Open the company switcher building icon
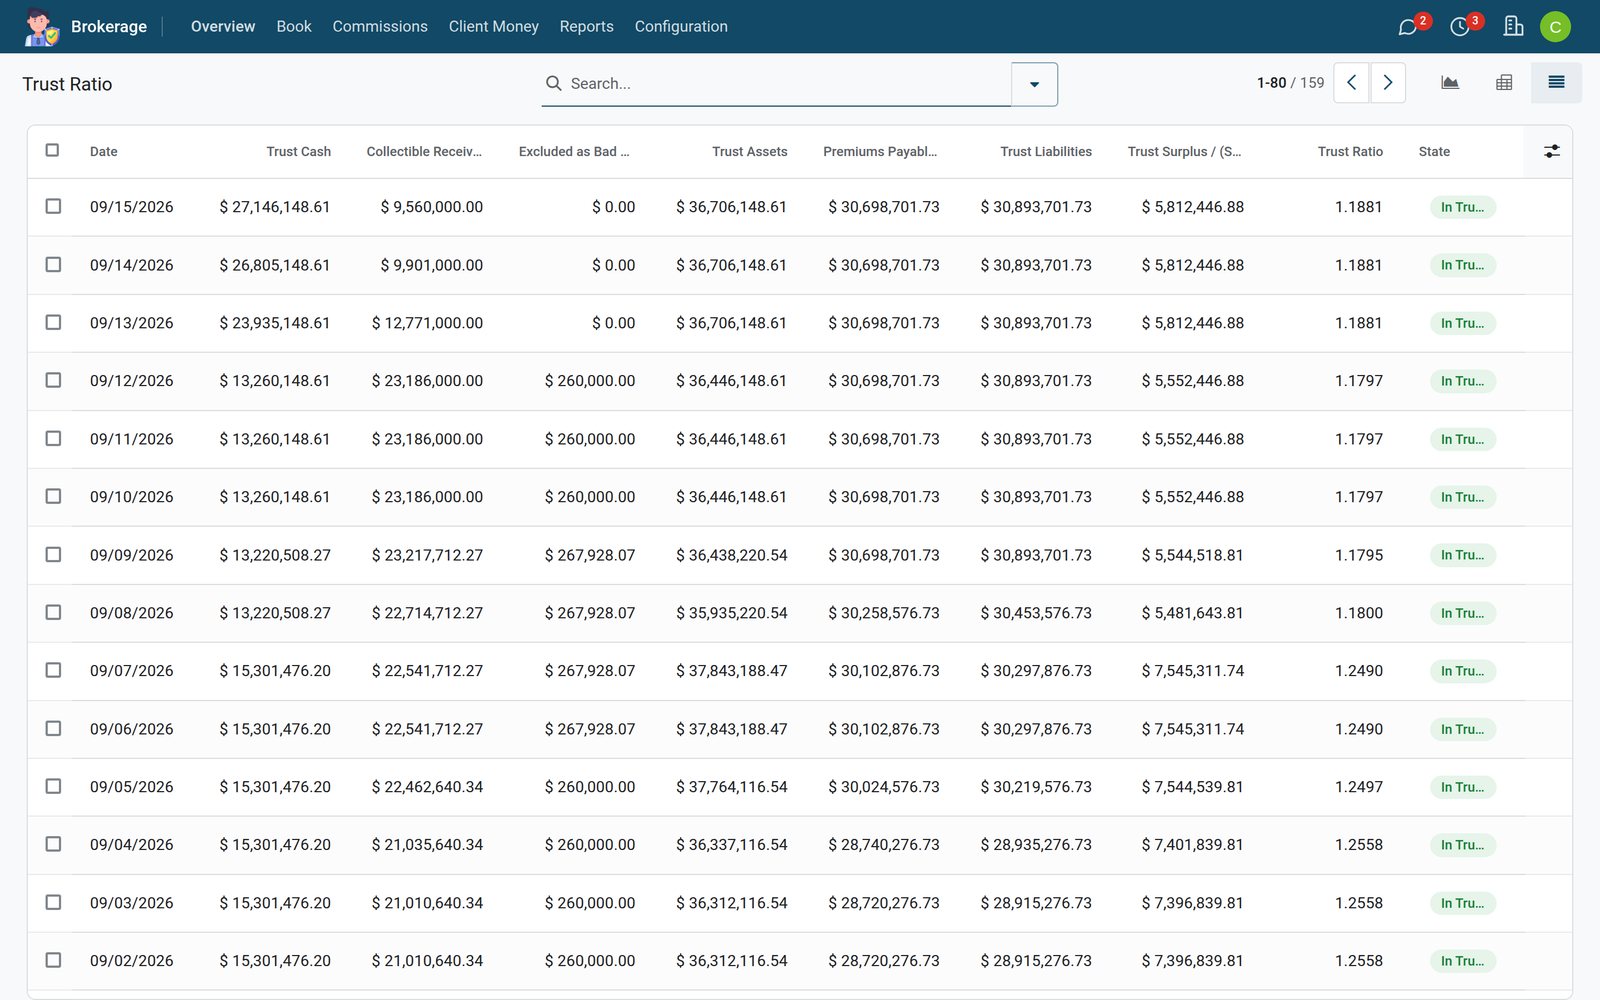Screen dimensions: 1600x1000 (x=1513, y=26)
